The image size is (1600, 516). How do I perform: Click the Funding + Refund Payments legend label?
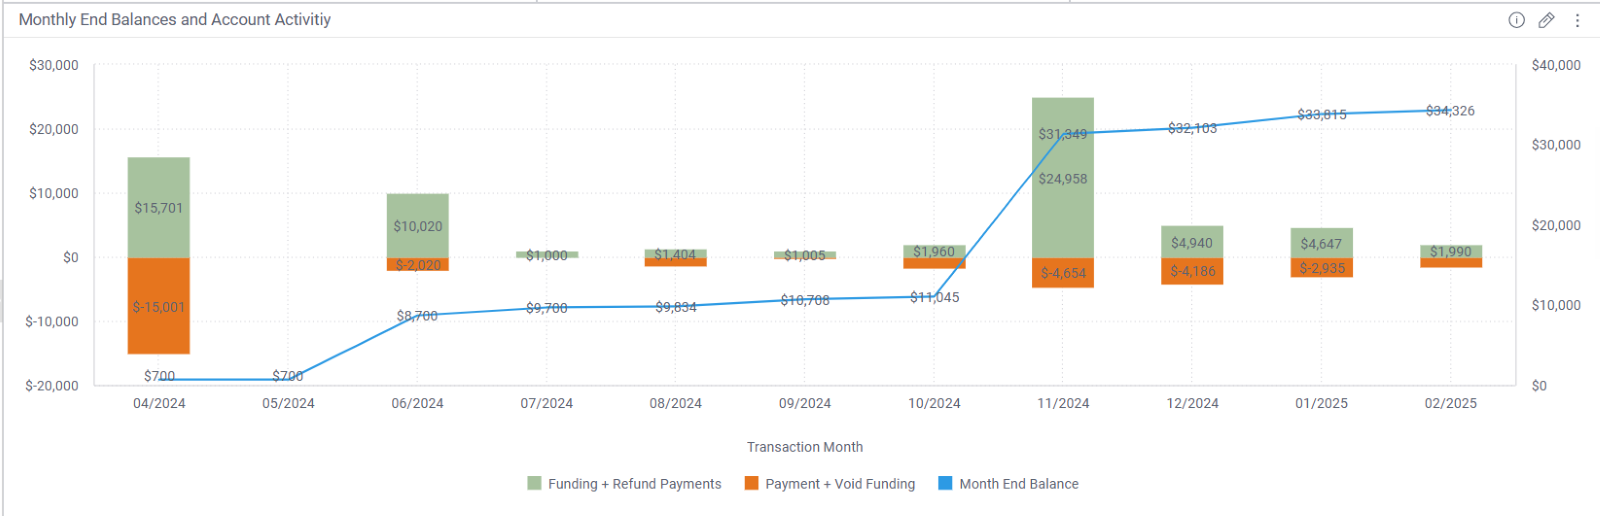(x=634, y=484)
